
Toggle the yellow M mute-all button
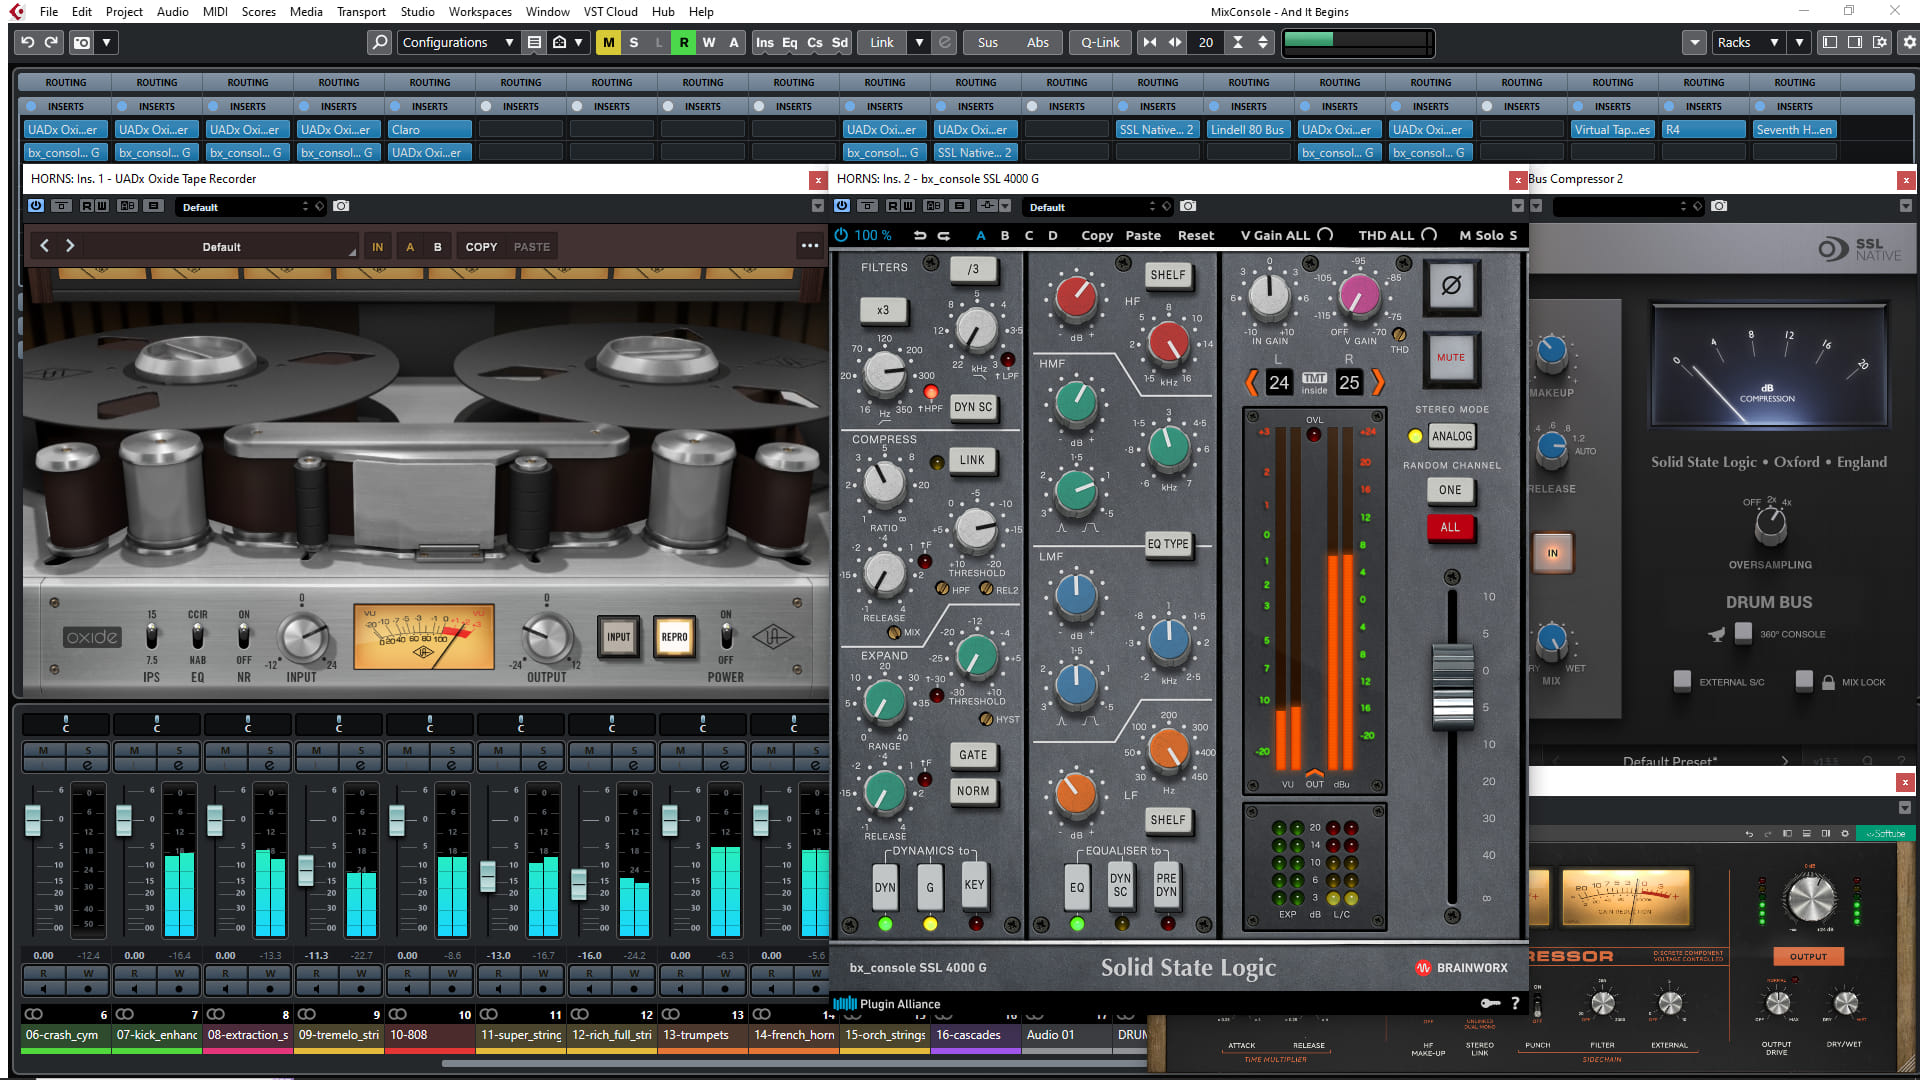(608, 42)
